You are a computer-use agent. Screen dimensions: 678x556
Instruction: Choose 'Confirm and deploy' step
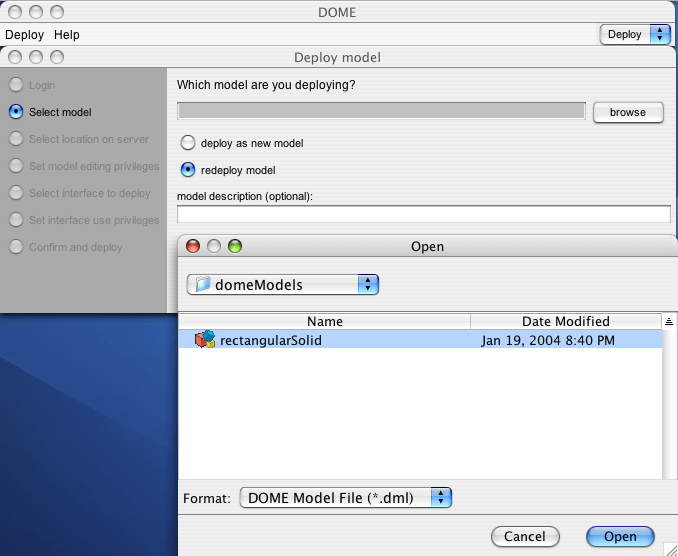[16, 247]
